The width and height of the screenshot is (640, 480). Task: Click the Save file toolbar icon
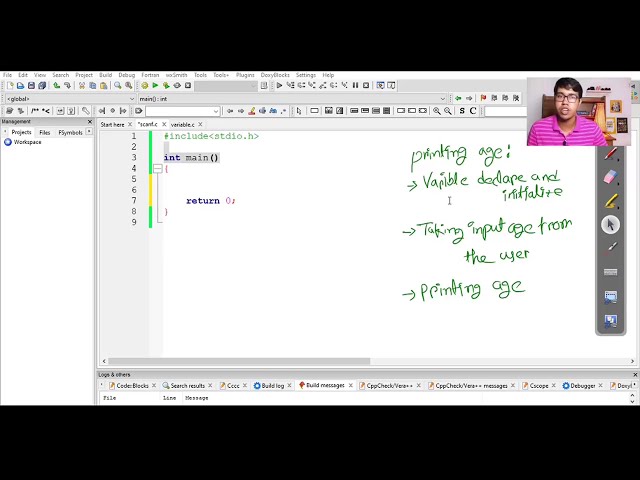point(31,85)
